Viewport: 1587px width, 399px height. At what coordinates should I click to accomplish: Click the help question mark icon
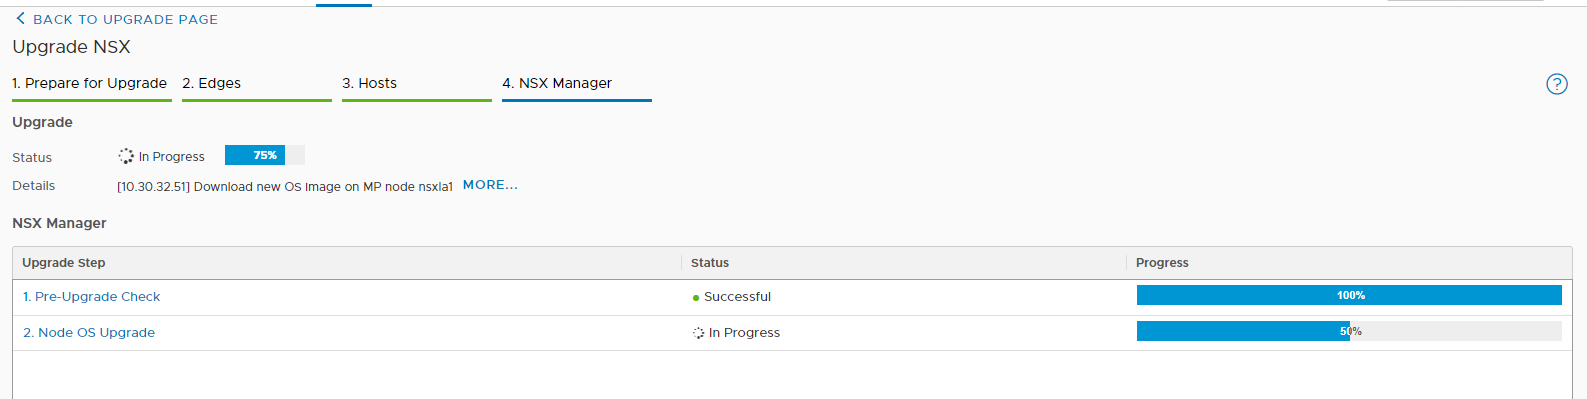(x=1556, y=84)
